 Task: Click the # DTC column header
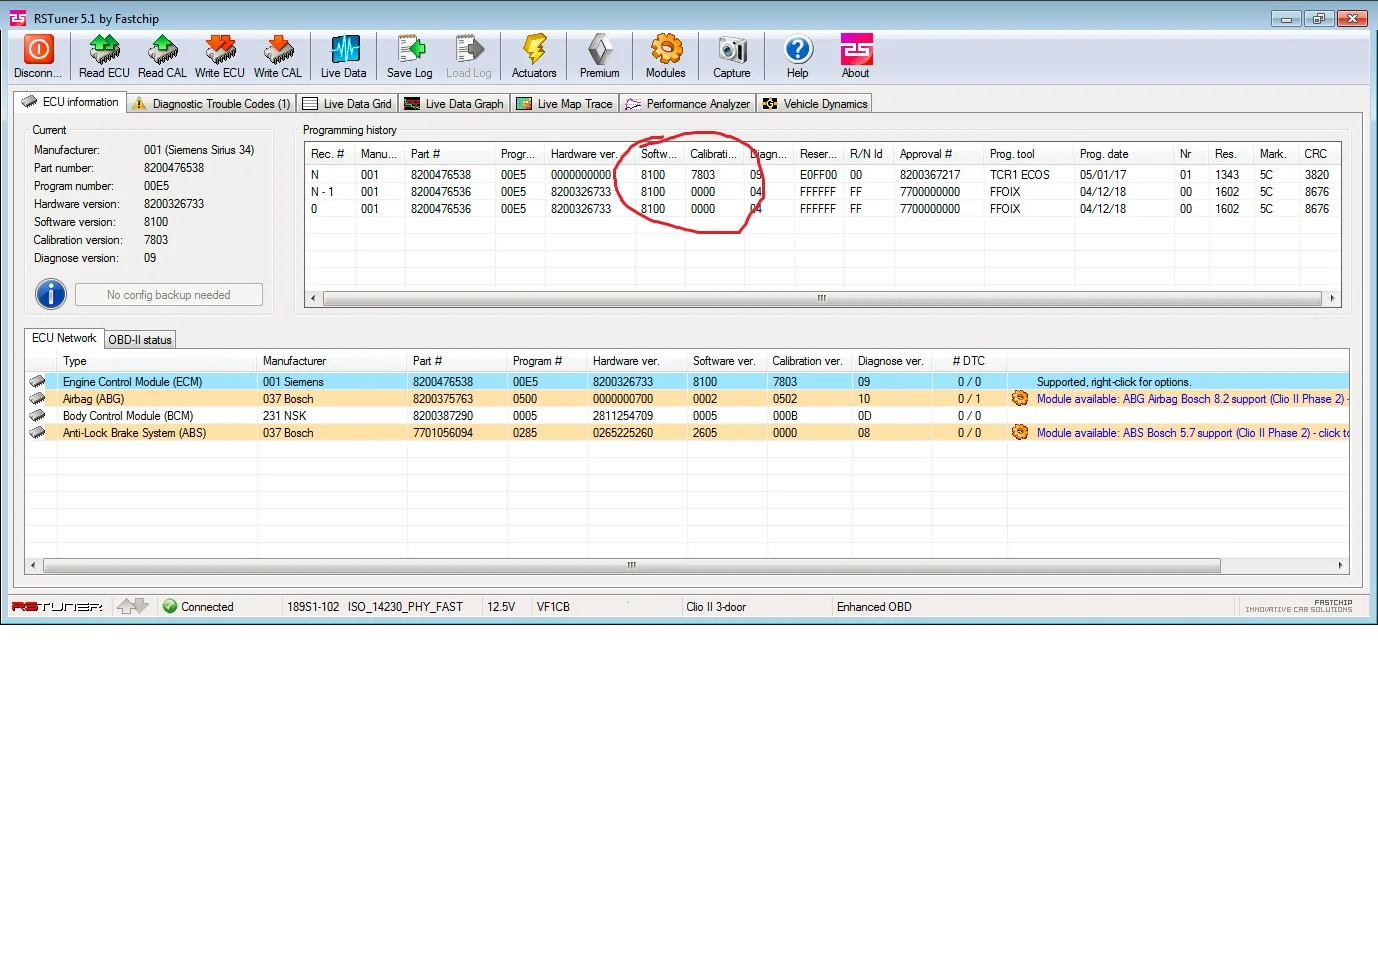pyautogui.click(x=969, y=361)
